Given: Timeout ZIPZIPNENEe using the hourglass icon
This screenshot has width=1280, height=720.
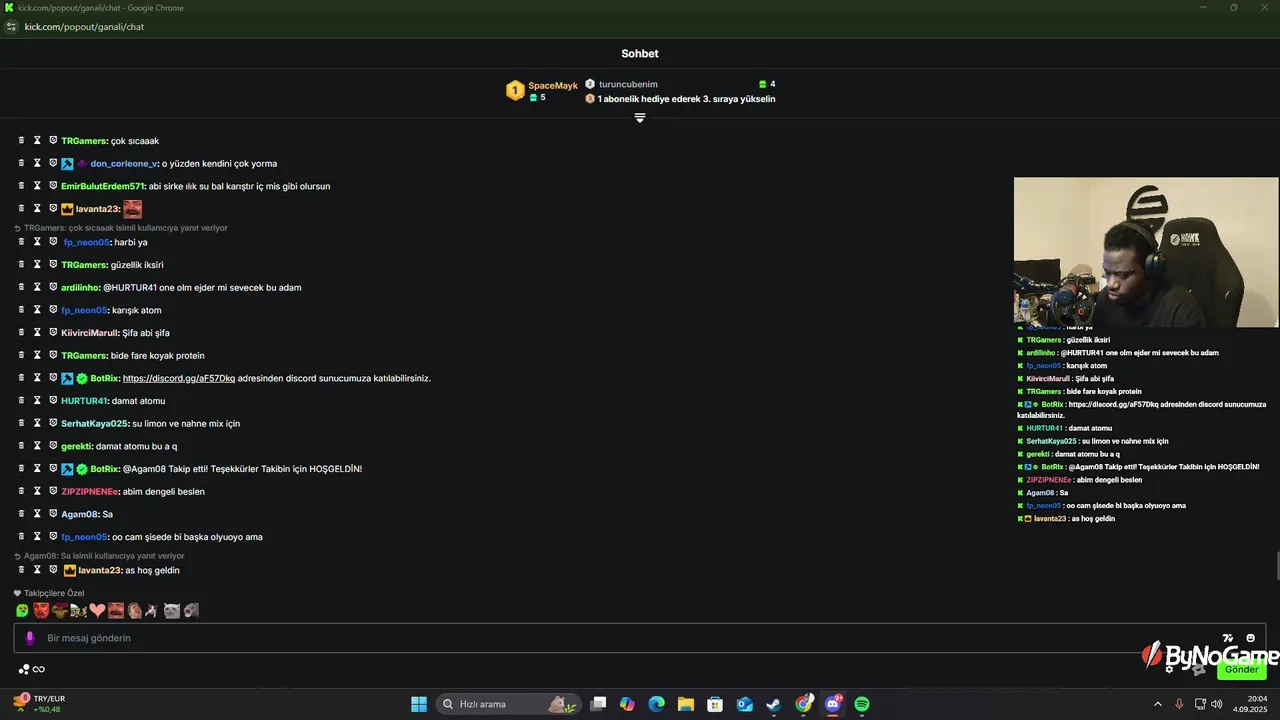Looking at the screenshot, I should pos(37,491).
